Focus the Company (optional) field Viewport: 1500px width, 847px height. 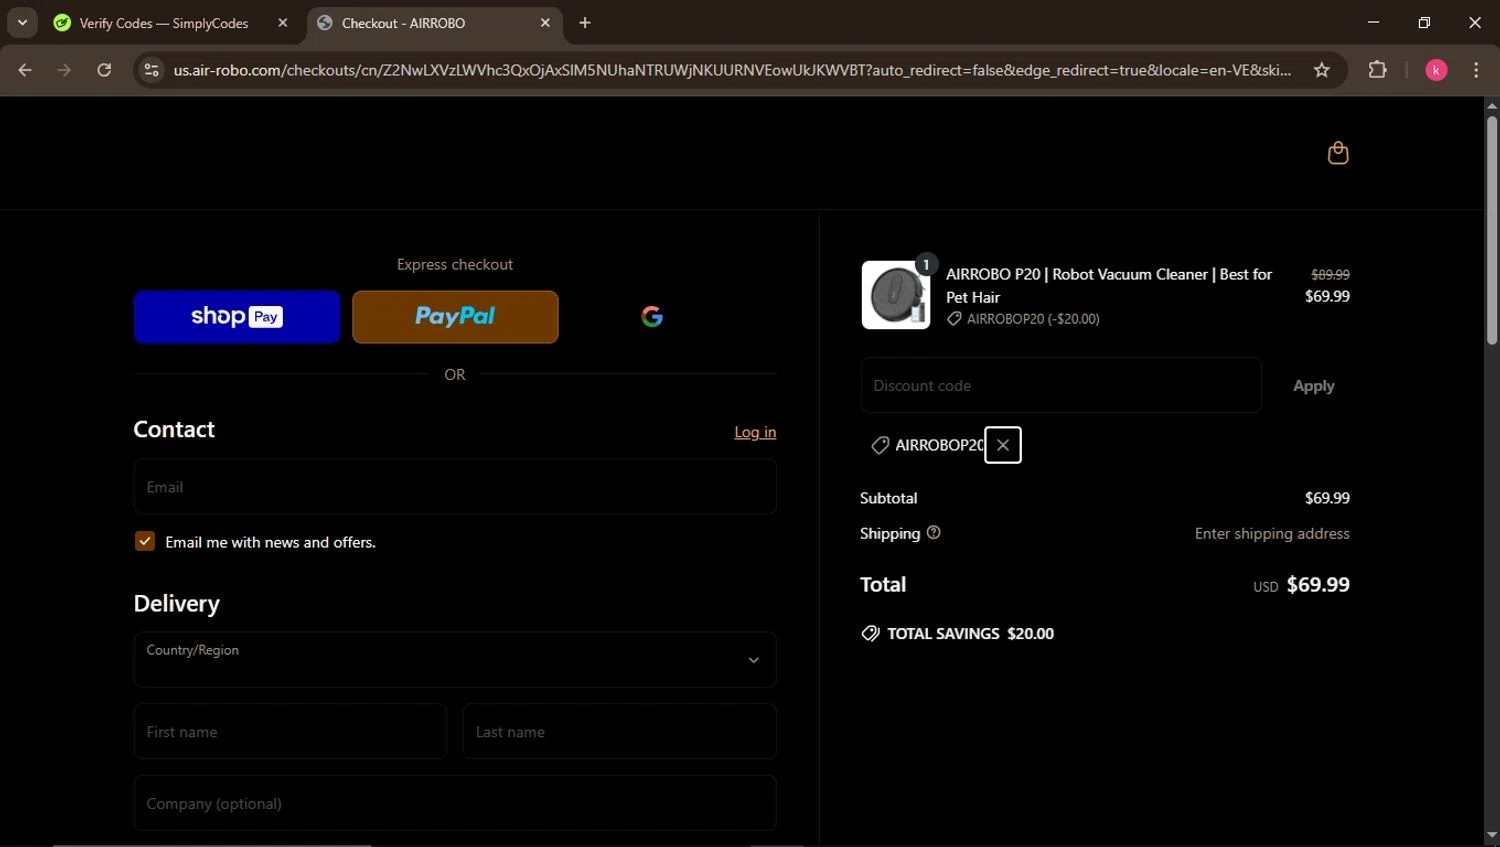click(x=455, y=803)
